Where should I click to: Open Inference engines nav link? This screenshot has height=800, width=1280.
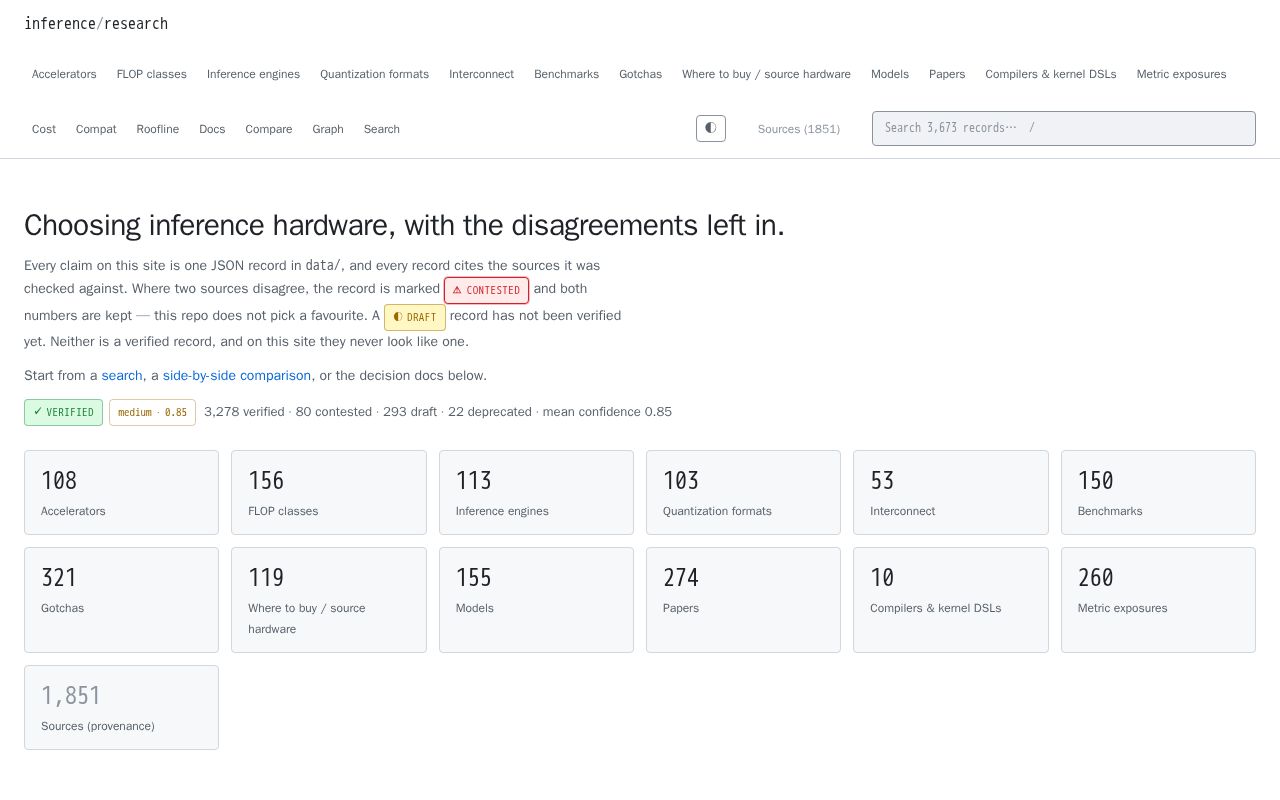253,74
